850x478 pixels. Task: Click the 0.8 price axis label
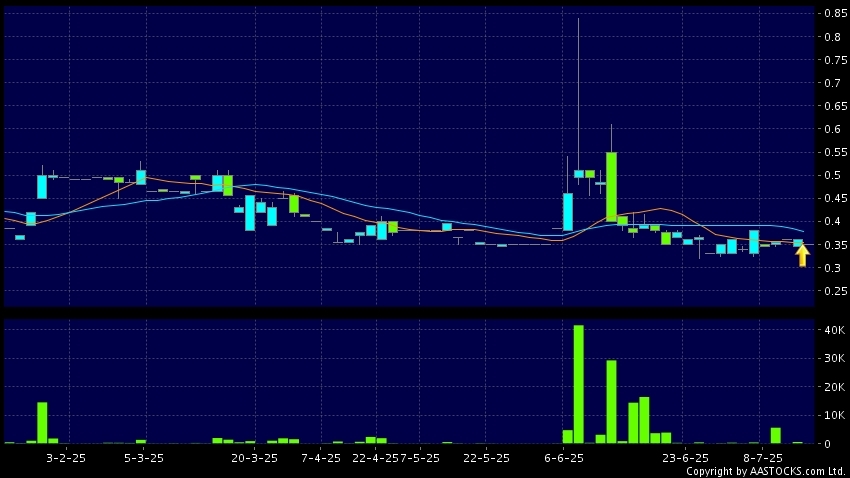point(833,36)
